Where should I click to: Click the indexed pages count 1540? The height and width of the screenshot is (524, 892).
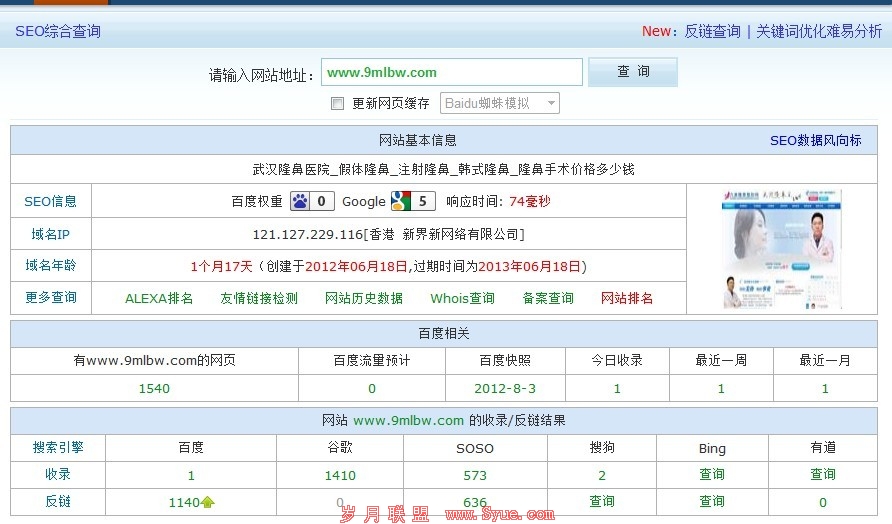154,389
